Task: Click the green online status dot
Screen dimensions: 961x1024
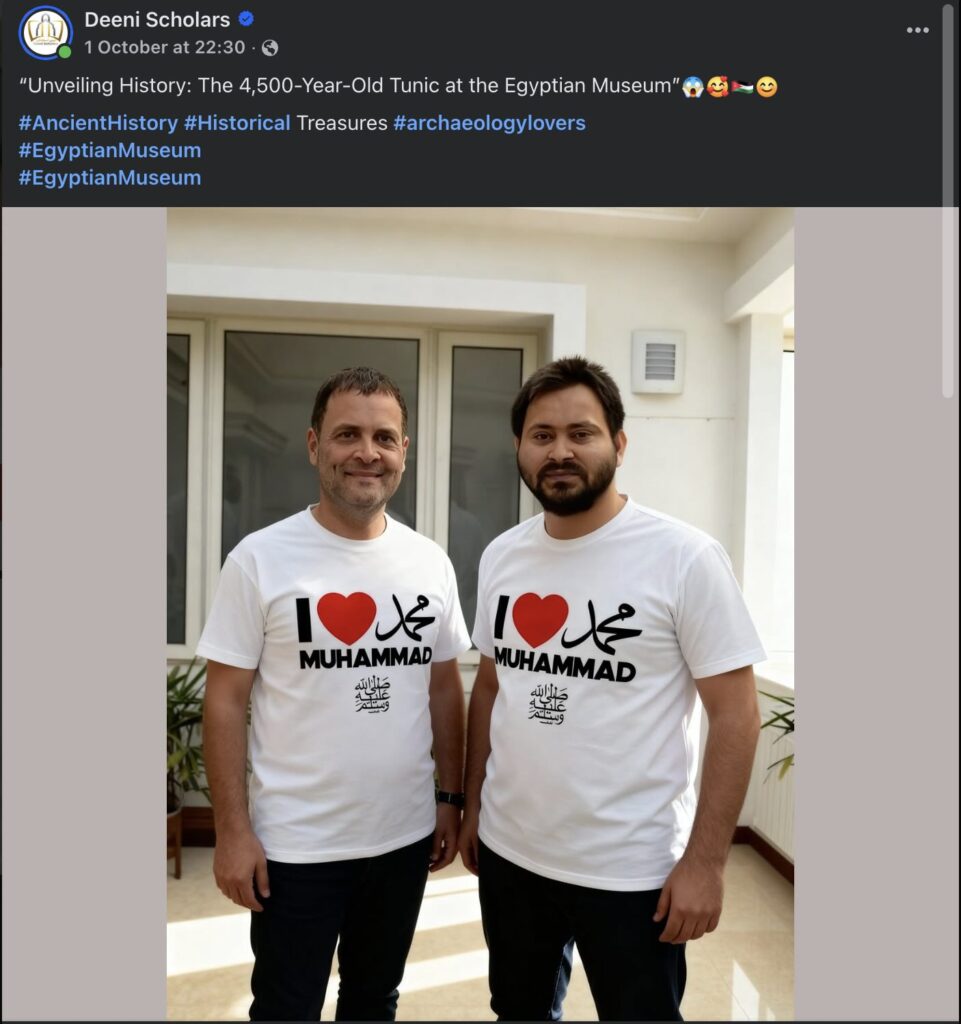Action: click(x=65, y=52)
